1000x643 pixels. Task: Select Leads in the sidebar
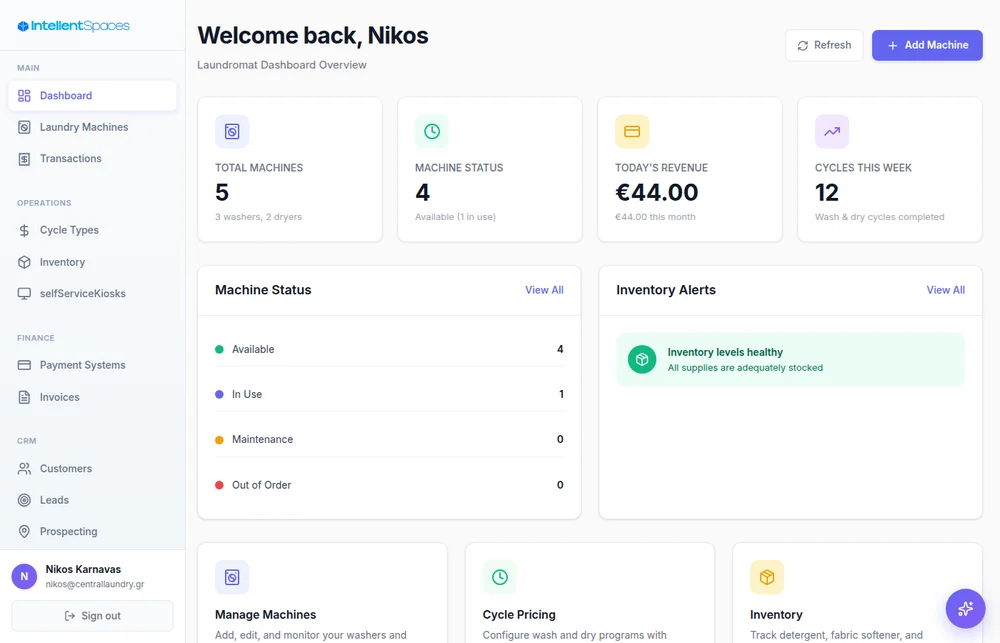92,500
